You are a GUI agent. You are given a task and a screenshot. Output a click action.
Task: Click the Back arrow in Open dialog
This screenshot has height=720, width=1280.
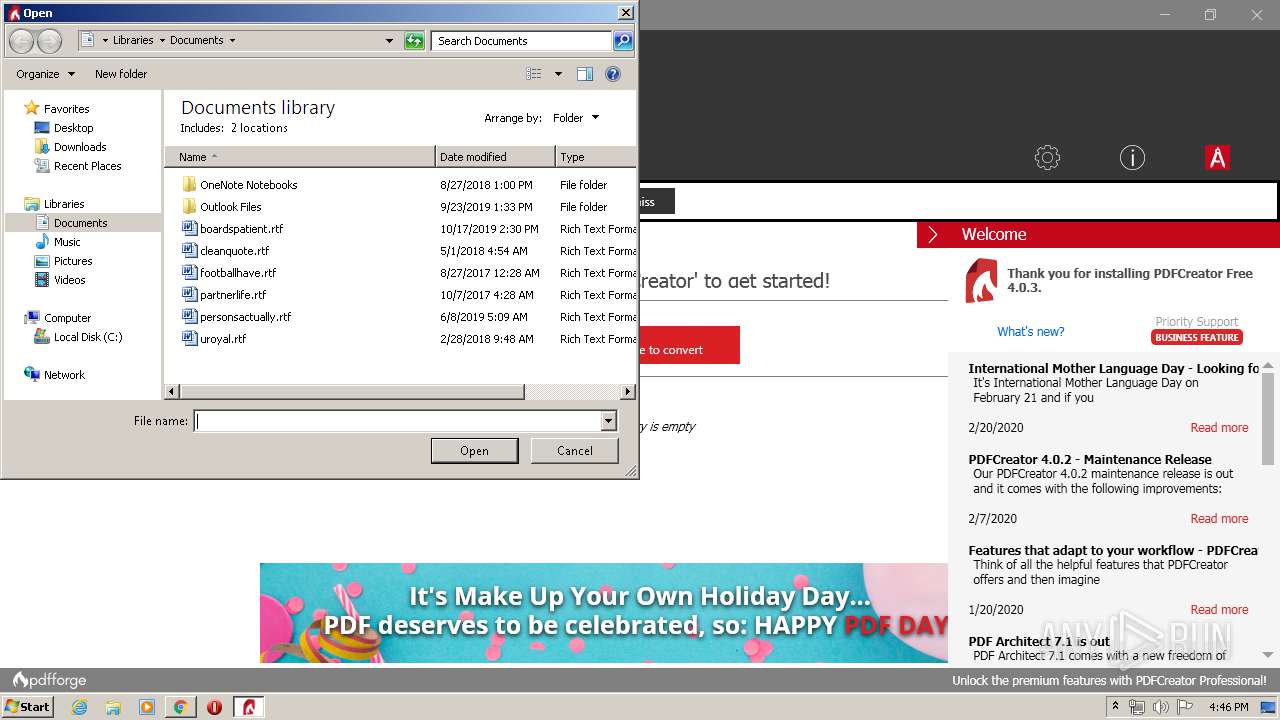tap(21, 41)
